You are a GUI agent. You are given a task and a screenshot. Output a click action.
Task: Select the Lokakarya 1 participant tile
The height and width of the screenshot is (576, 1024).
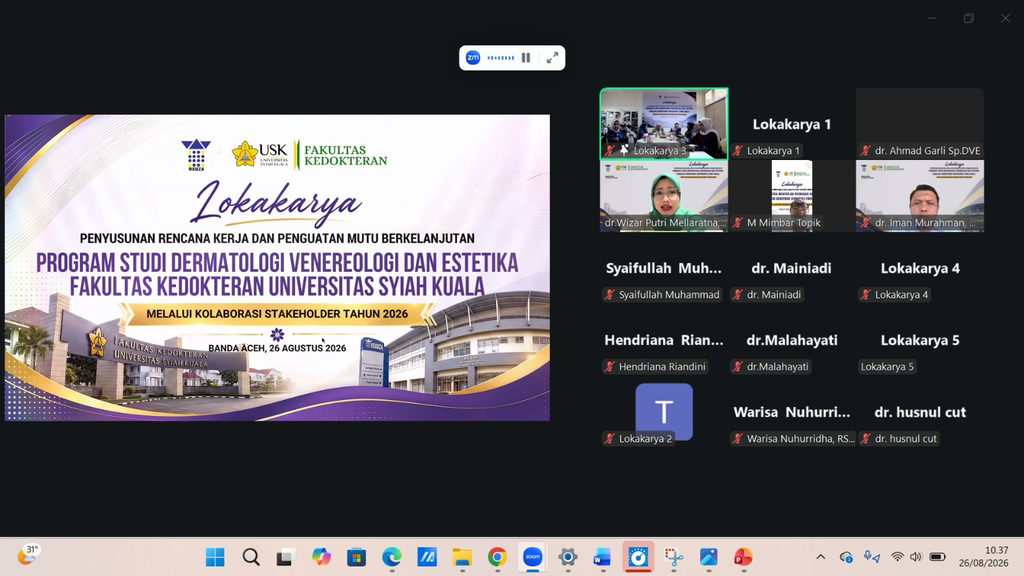(x=792, y=124)
